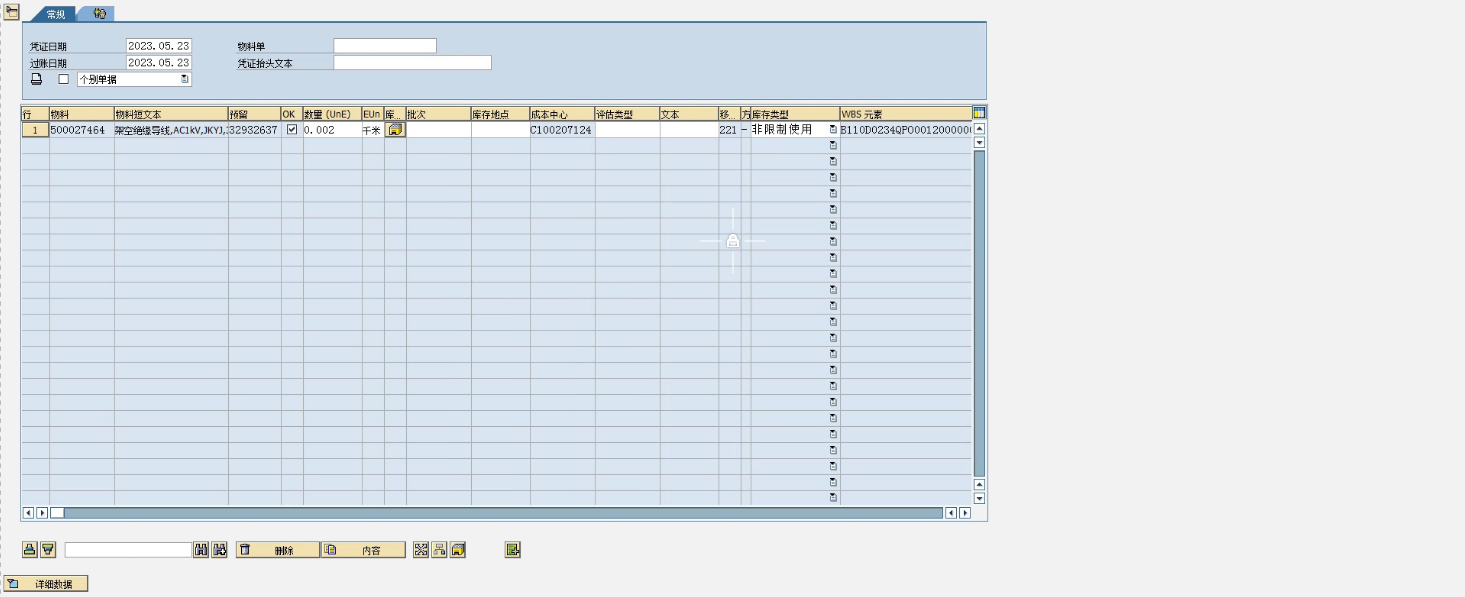The height and width of the screenshot is (597, 1465).
Task: Switch to the 常规 tab
Action: 55,14
